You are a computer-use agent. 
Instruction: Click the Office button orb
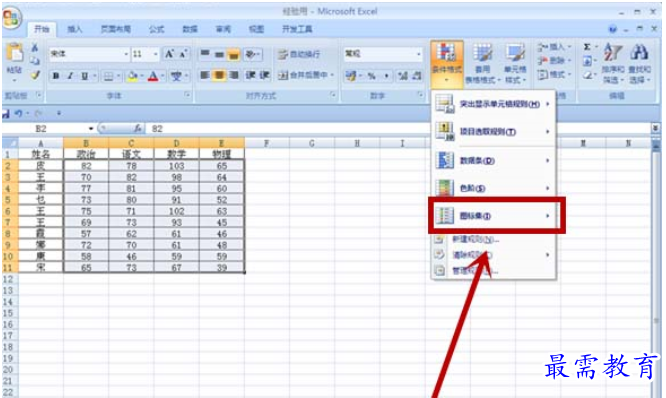point(11,18)
